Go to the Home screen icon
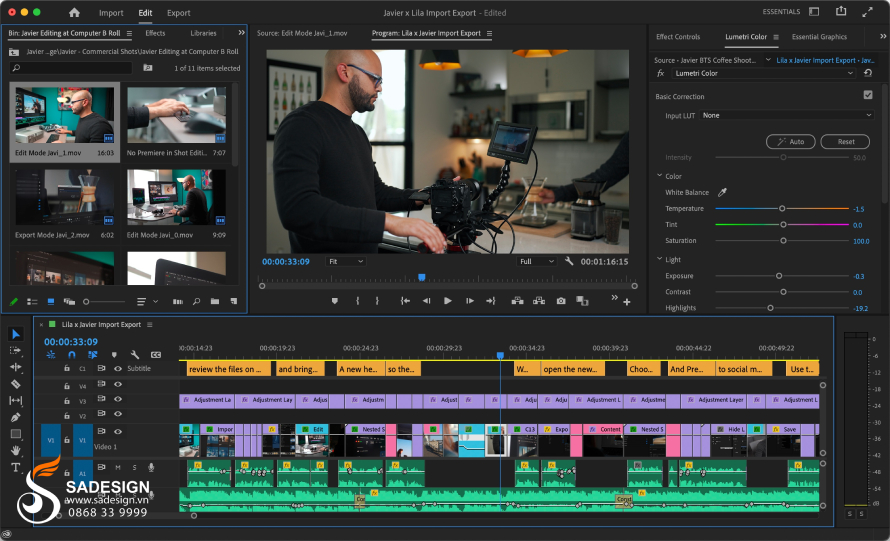 (x=74, y=12)
